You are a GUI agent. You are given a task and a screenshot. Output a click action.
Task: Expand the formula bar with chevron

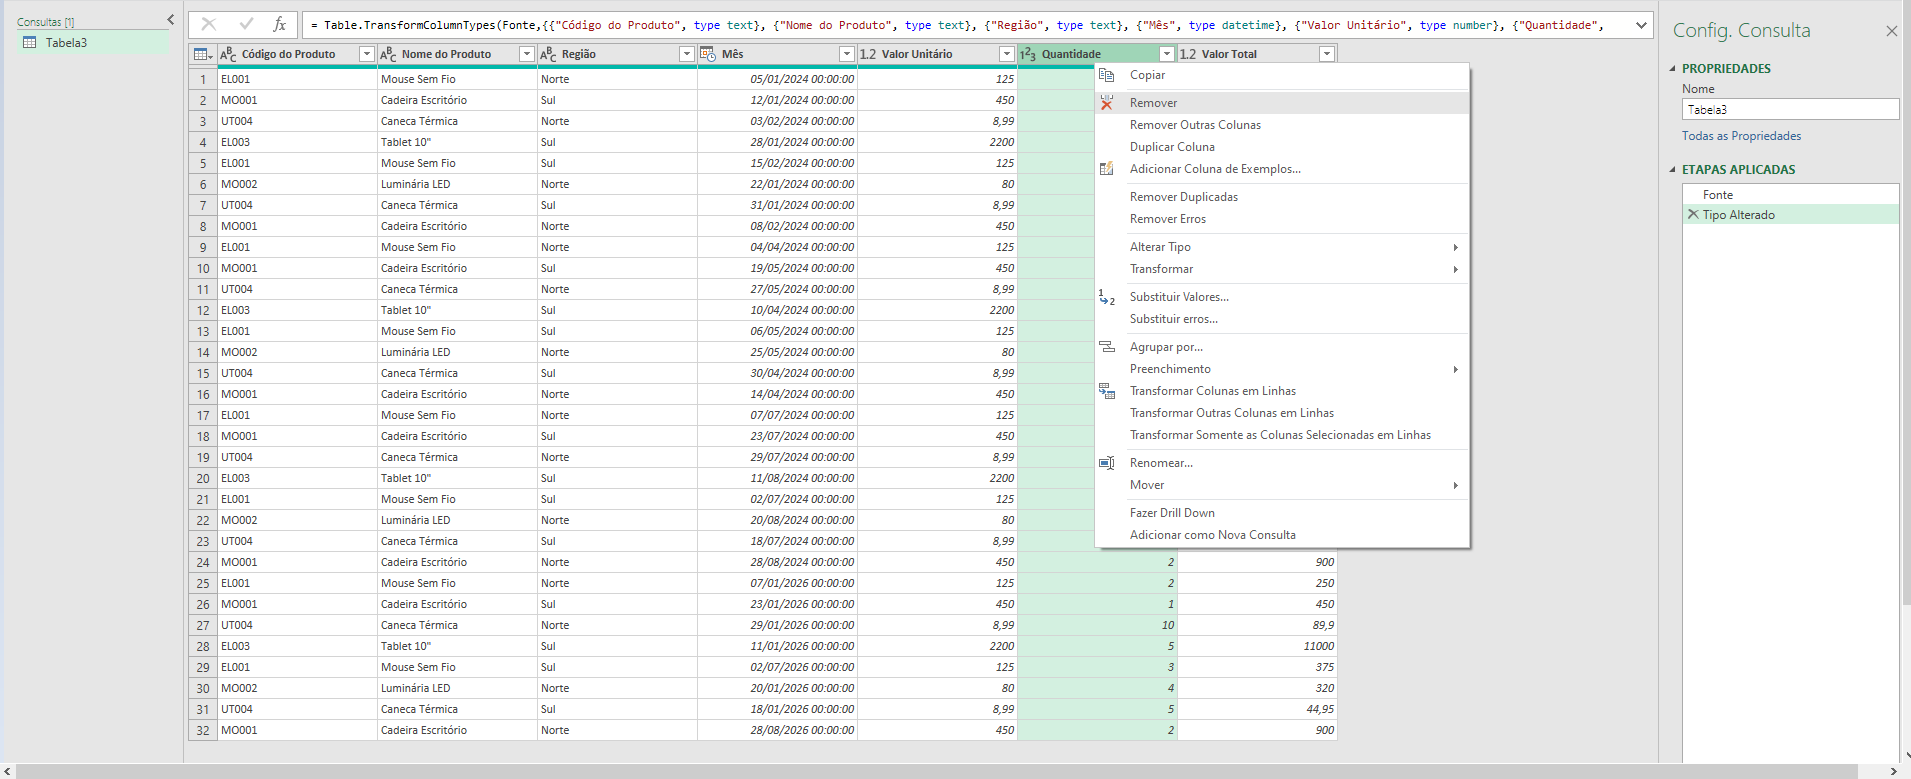pos(1641,25)
